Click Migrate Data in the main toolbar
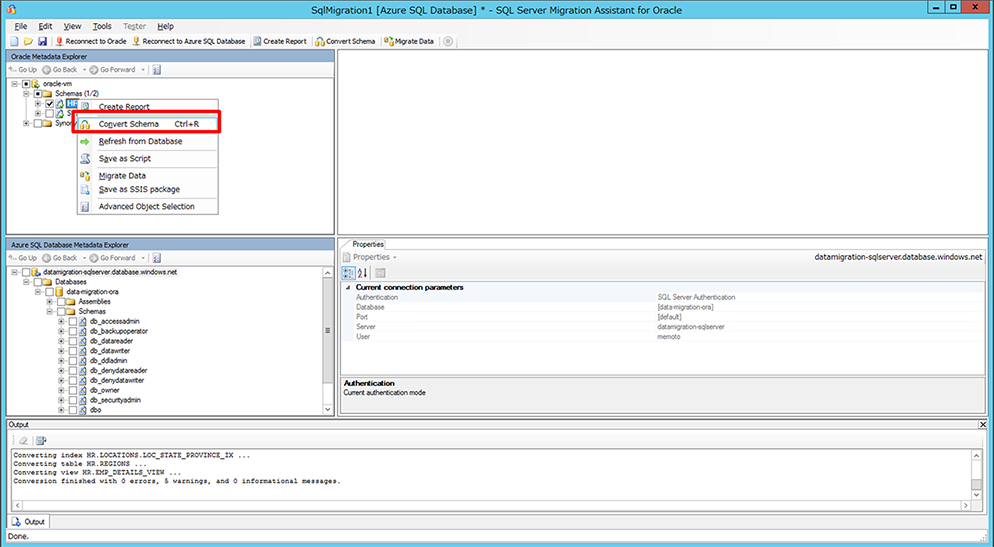The image size is (994, 547). click(409, 41)
